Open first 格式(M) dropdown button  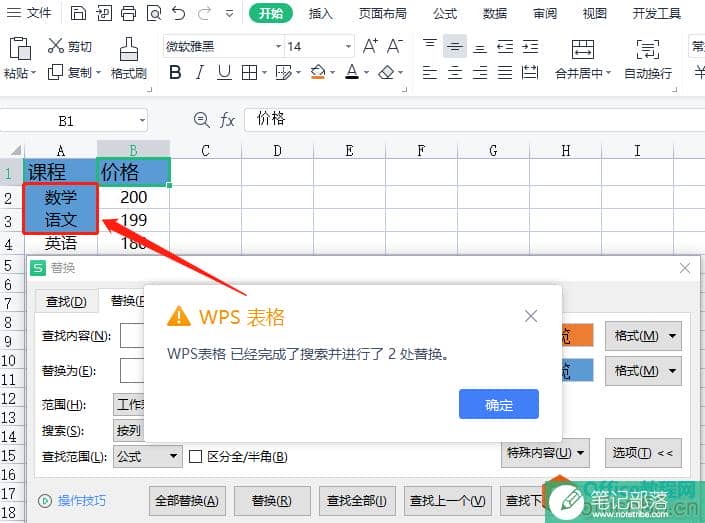643,335
